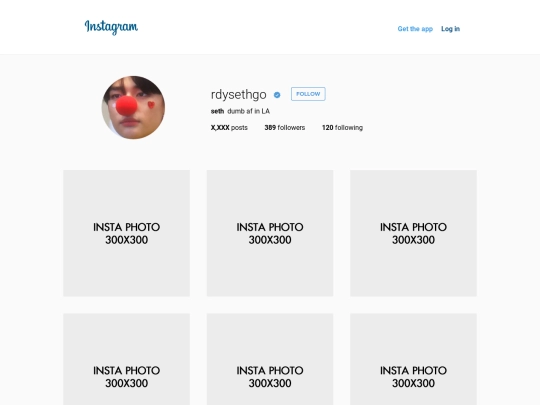Click the blue verified badge beside rdysethgo
The width and height of the screenshot is (540, 405).
(277, 95)
